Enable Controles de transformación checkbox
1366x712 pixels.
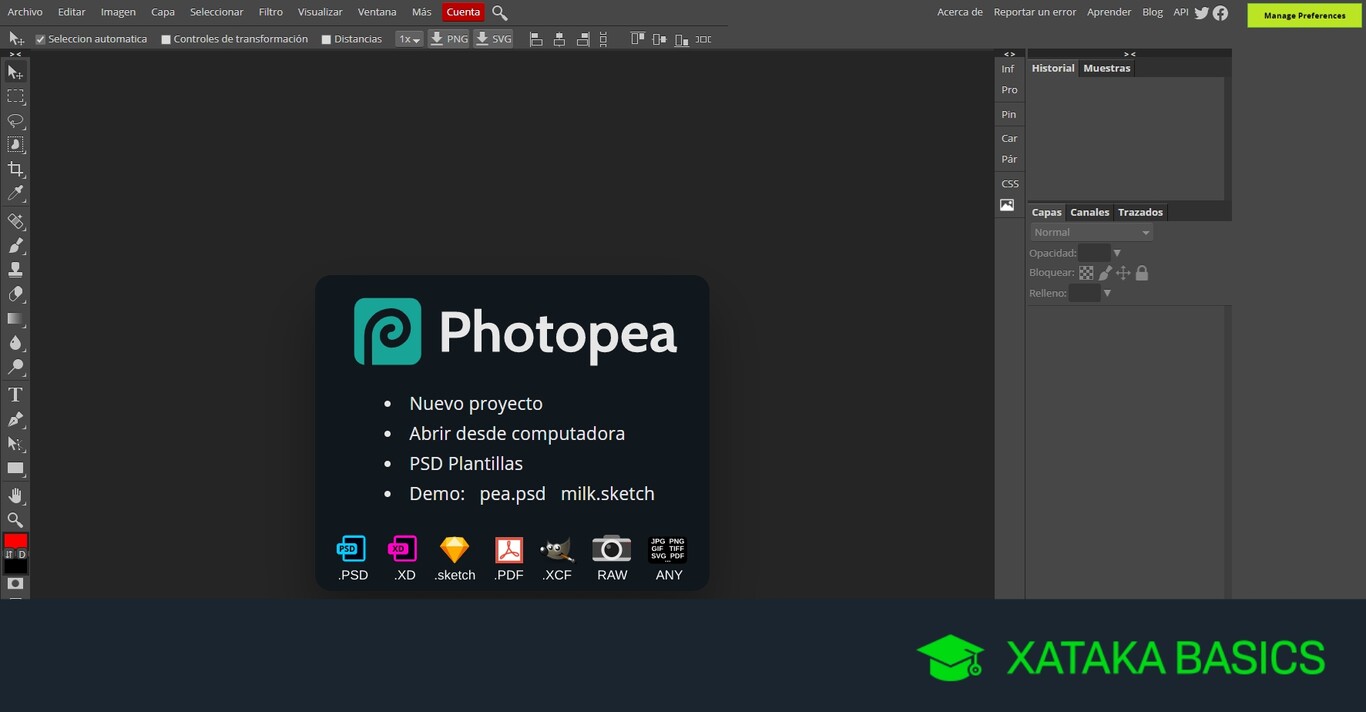166,40
